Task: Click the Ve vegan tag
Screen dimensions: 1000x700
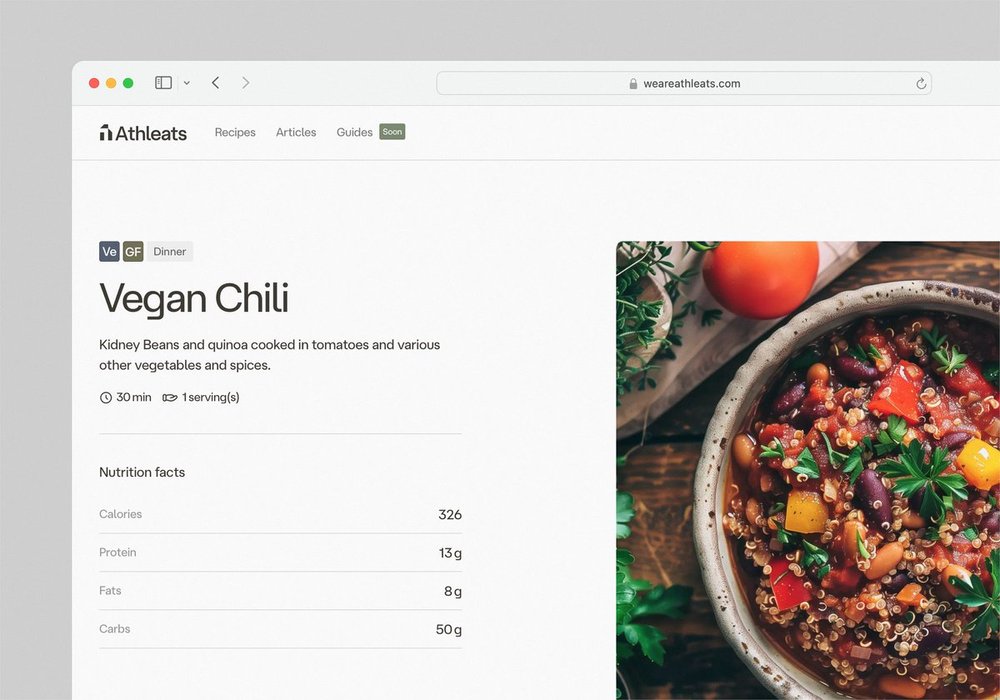Action: [109, 251]
